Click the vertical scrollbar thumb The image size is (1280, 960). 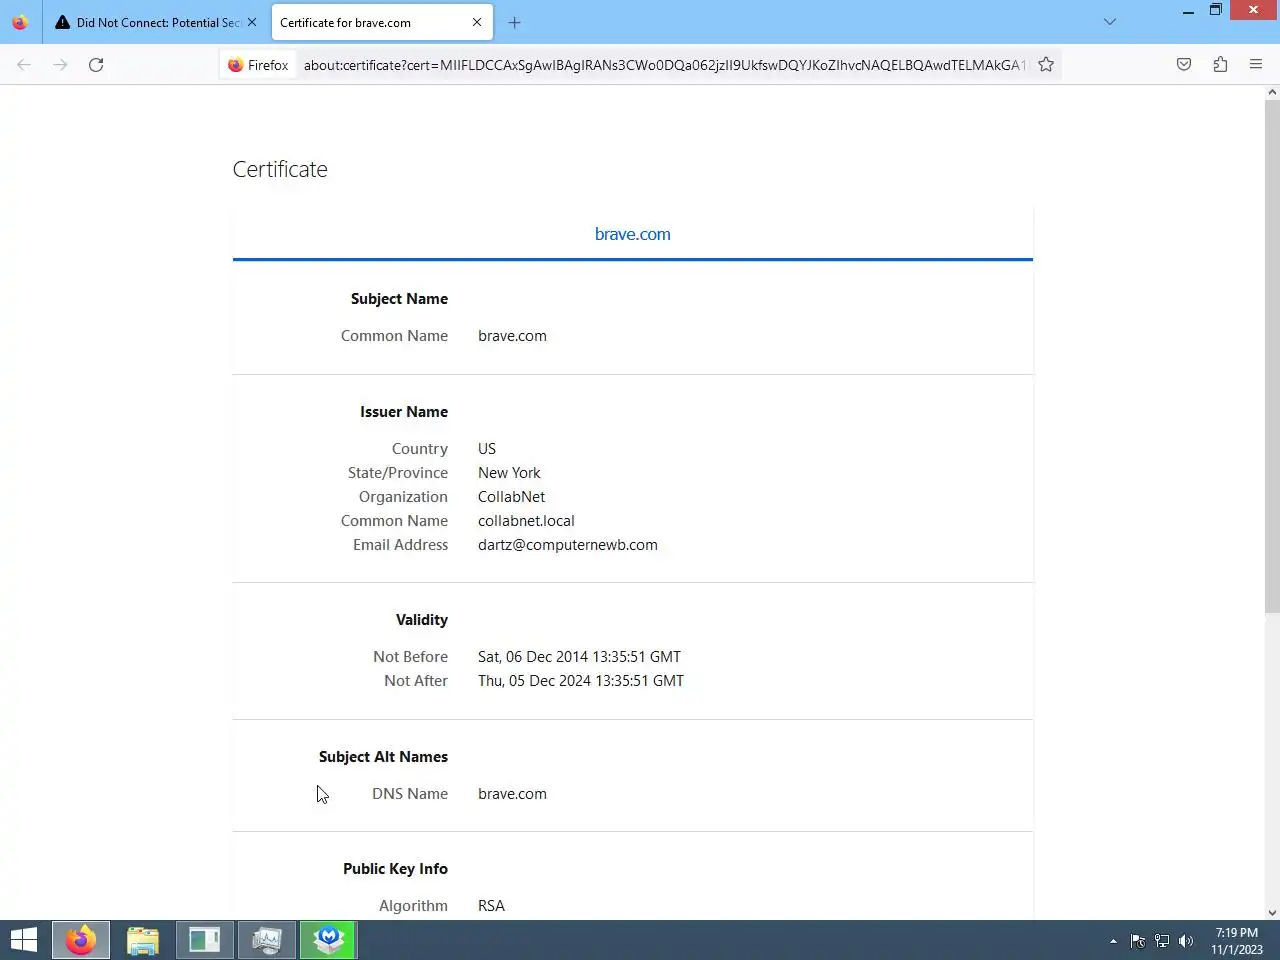coord(1272,356)
